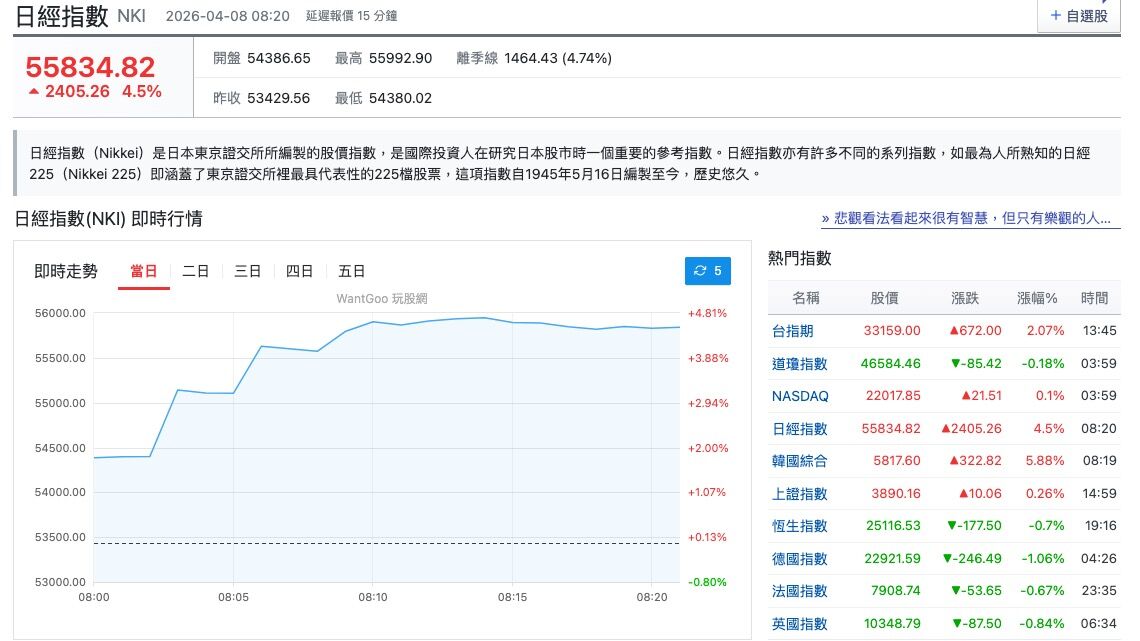1140x641 pixels.
Task: Click the 漲幅% column header
Action: pyautogui.click(x=1036, y=298)
